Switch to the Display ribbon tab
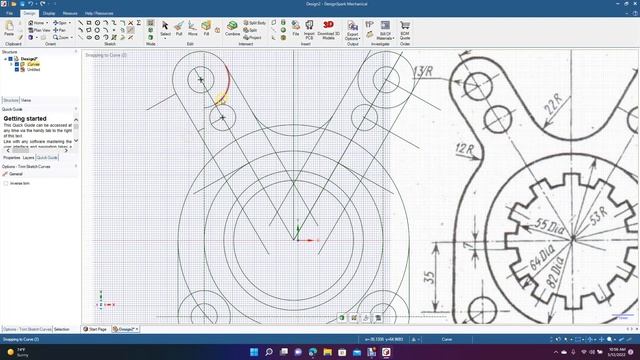This screenshot has height=360, width=640. pos(49,13)
